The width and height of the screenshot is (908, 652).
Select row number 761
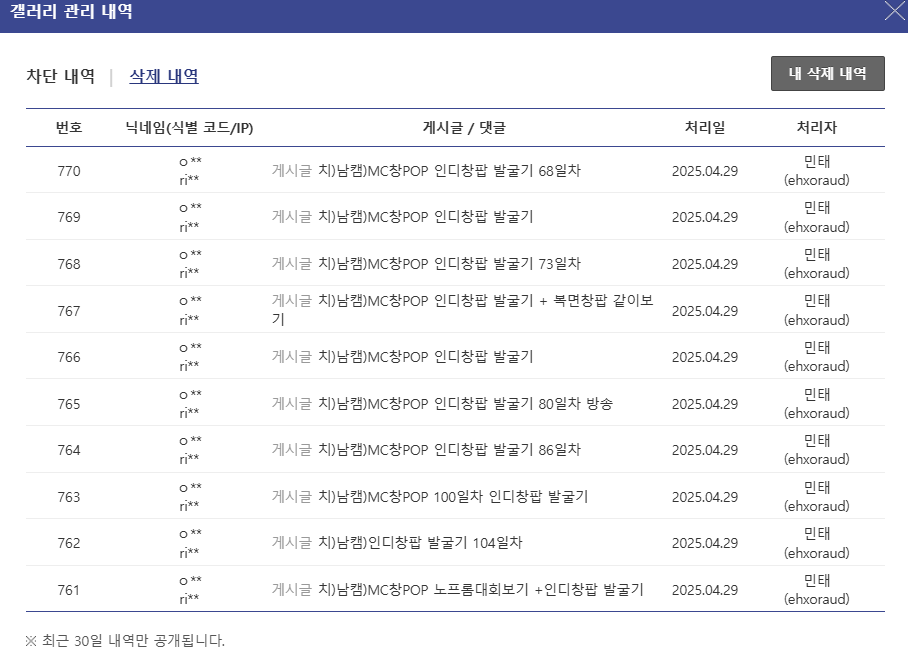[69, 590]
